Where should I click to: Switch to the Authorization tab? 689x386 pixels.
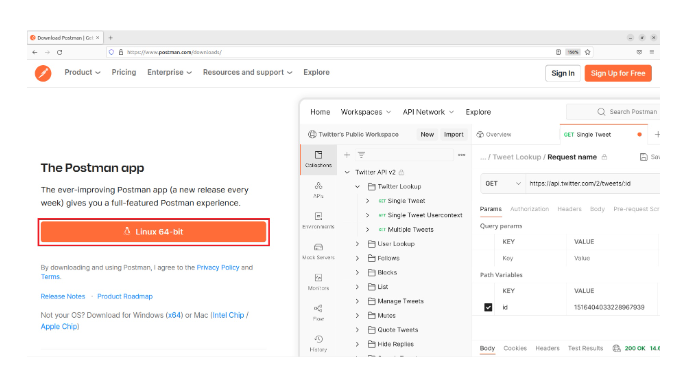(529, 209)
